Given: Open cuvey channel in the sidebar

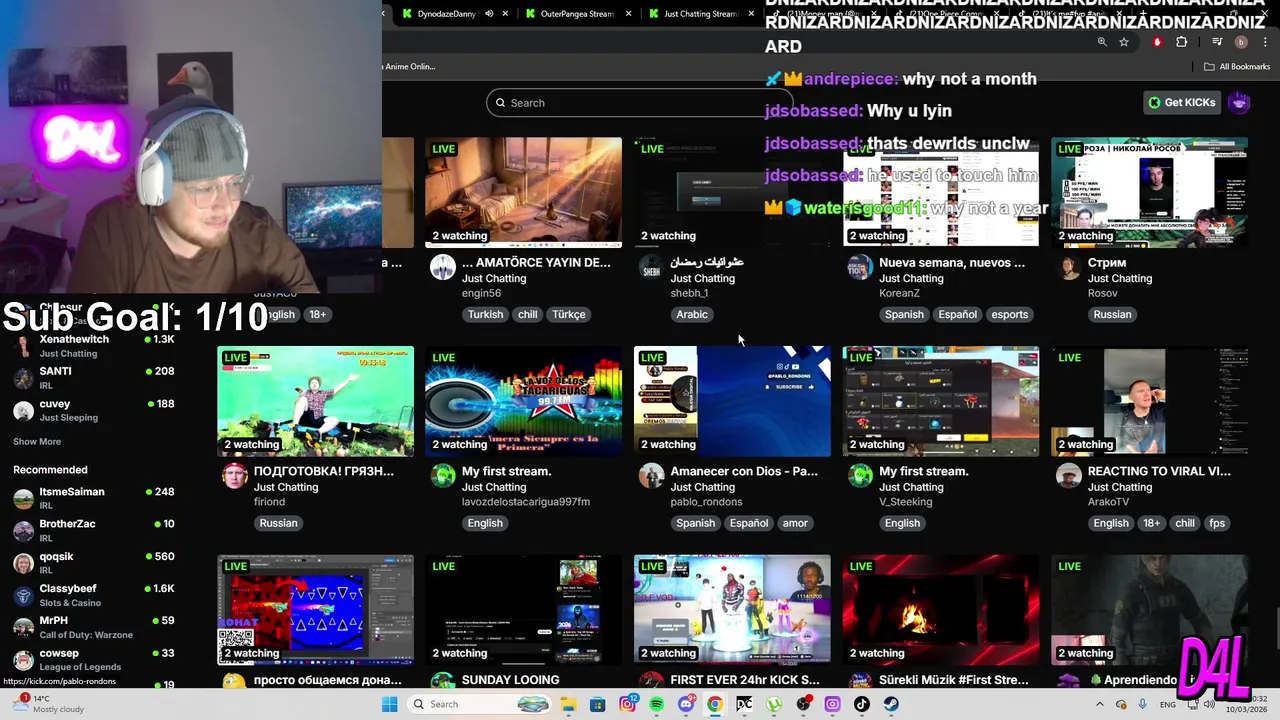Looking at the screenshot, I should (x=94, y=410).
